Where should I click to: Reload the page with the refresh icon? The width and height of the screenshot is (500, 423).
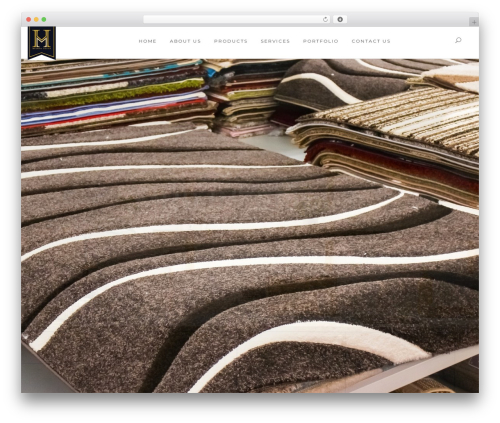(325, 20)
